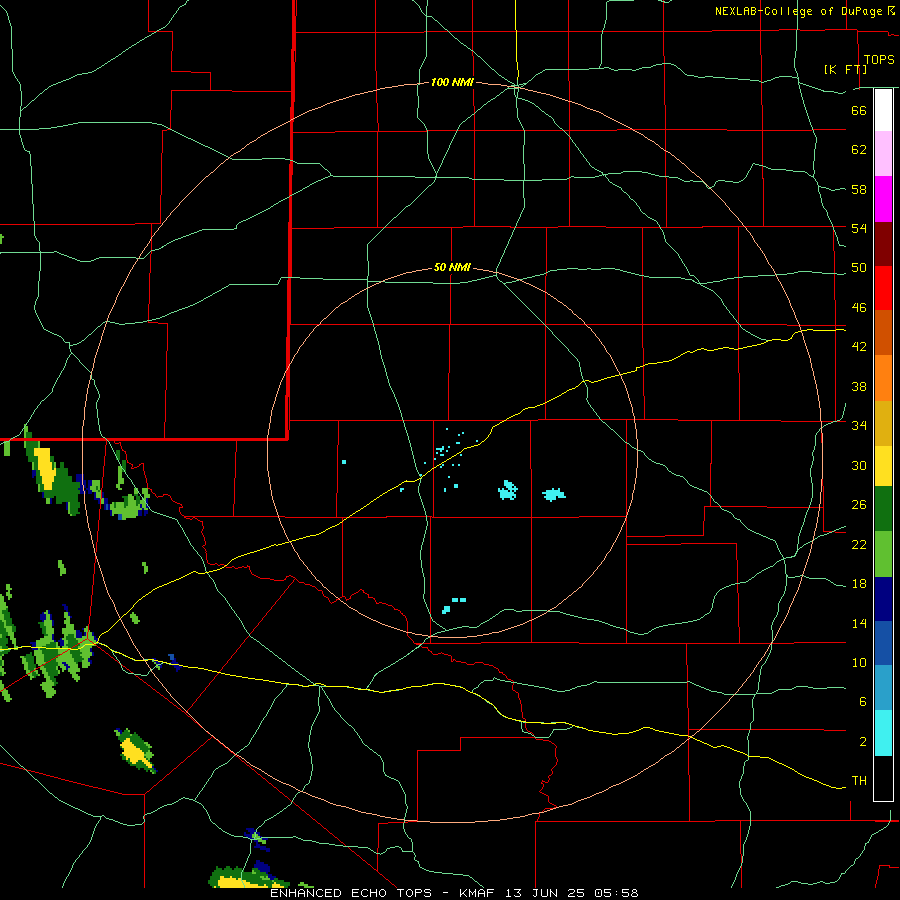Click the black TH threshold legend swatch
900x900 pixels.
[x=883, y=778]
